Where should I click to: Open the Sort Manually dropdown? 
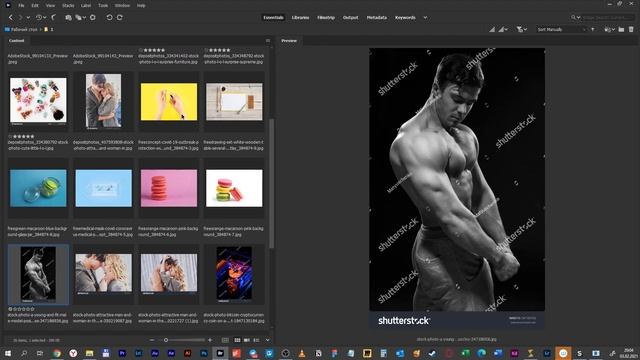click(x=562, y=29)
